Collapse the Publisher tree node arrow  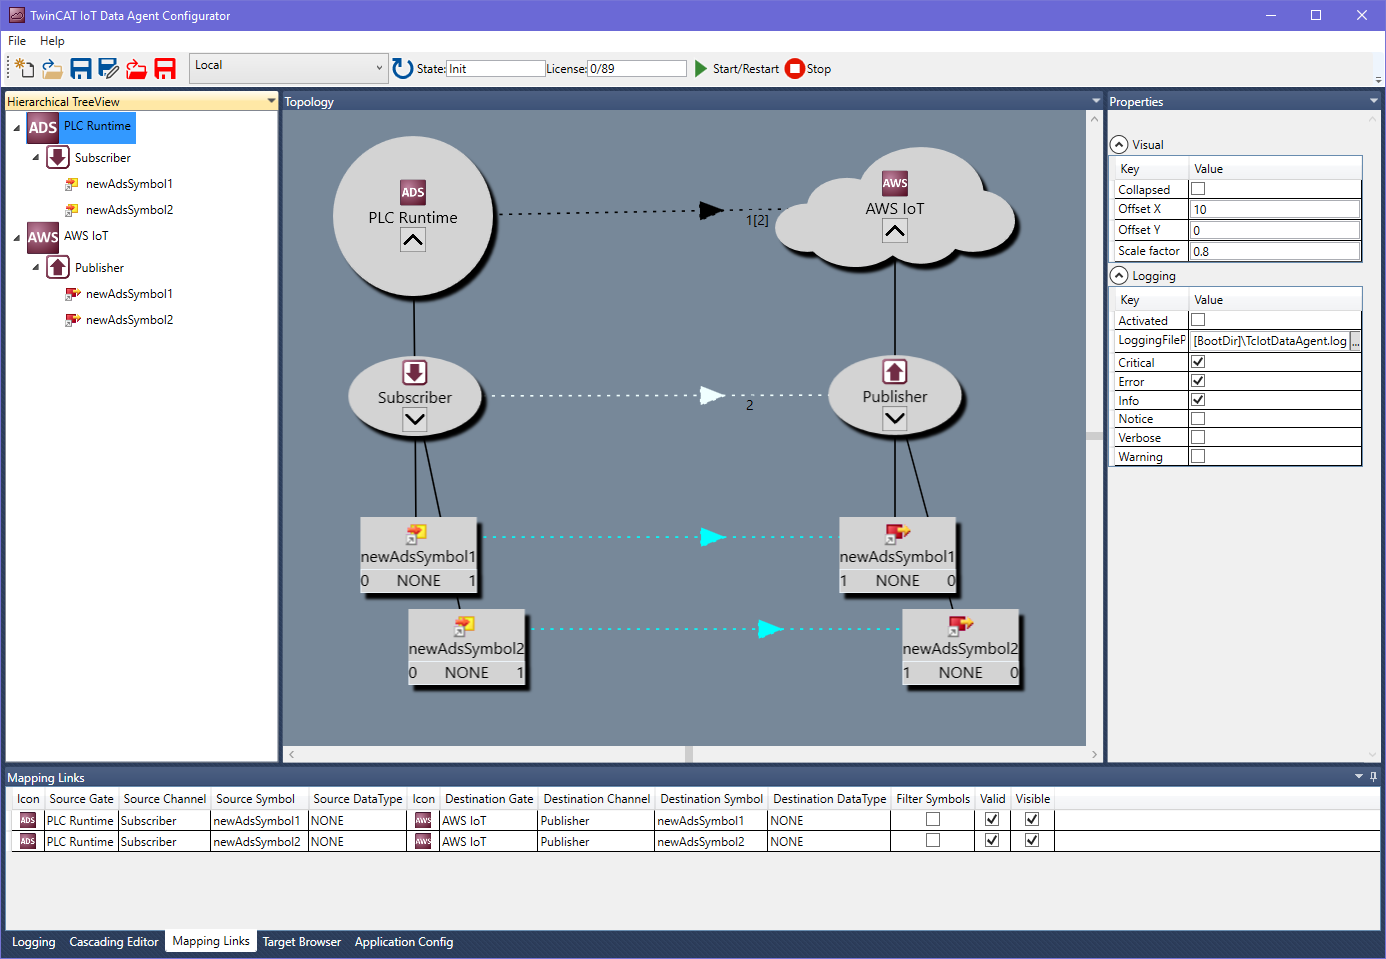click(36, 267)
